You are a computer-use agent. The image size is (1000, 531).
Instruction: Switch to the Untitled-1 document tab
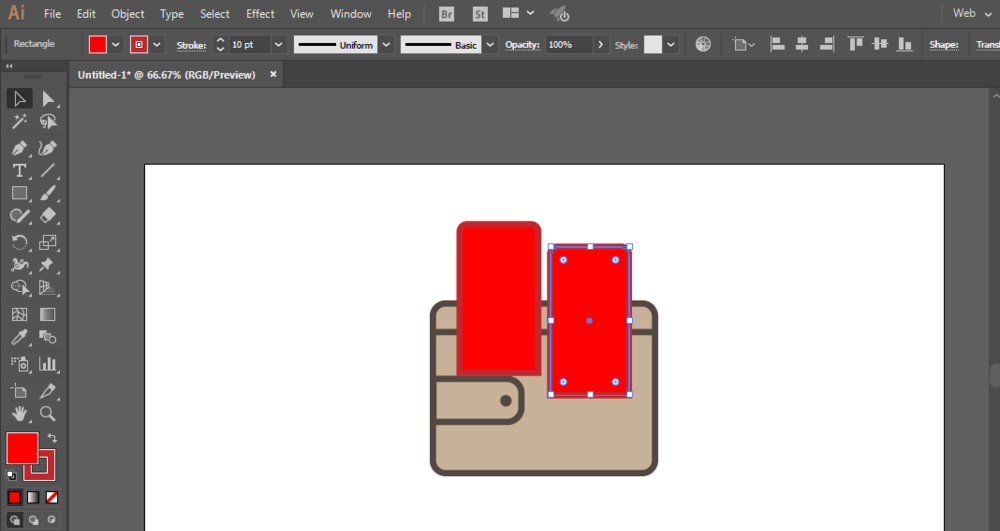(x=166, y=75)
